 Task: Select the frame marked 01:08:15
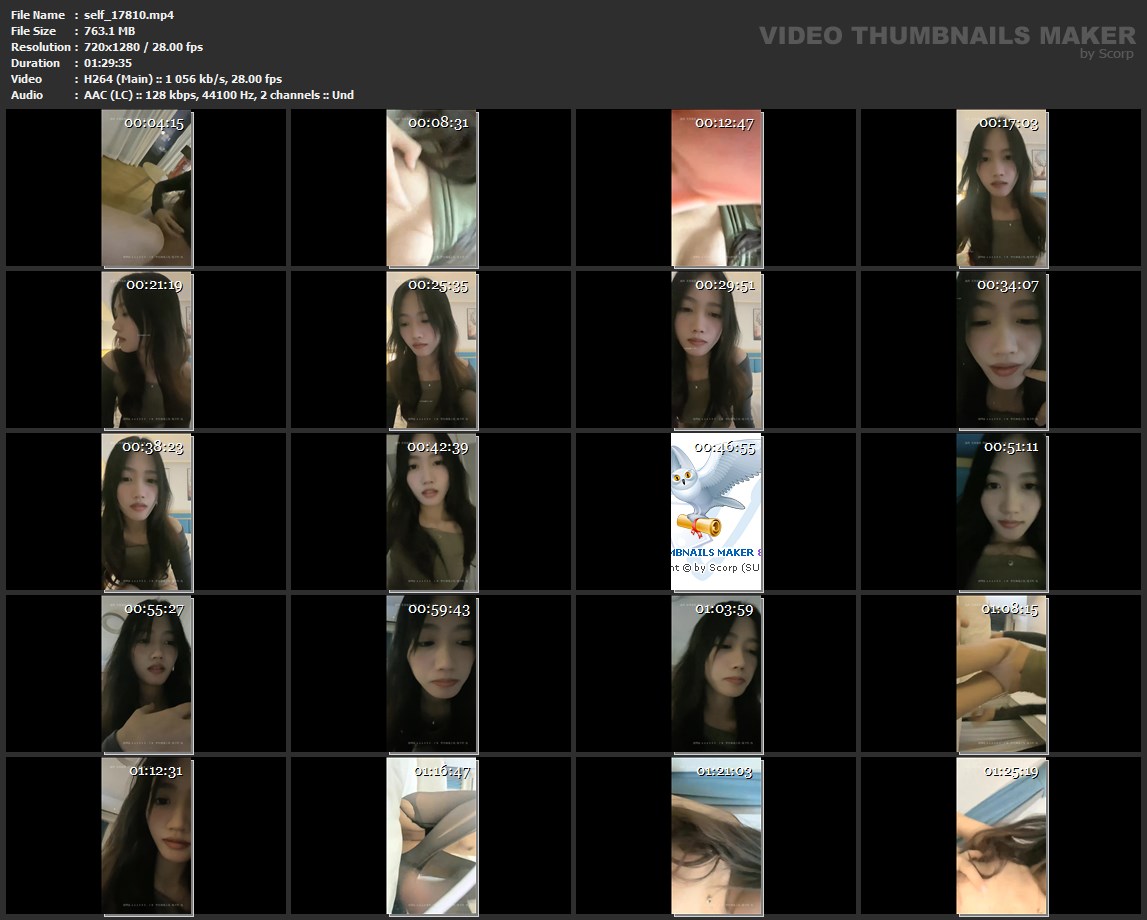(1001, 674)
